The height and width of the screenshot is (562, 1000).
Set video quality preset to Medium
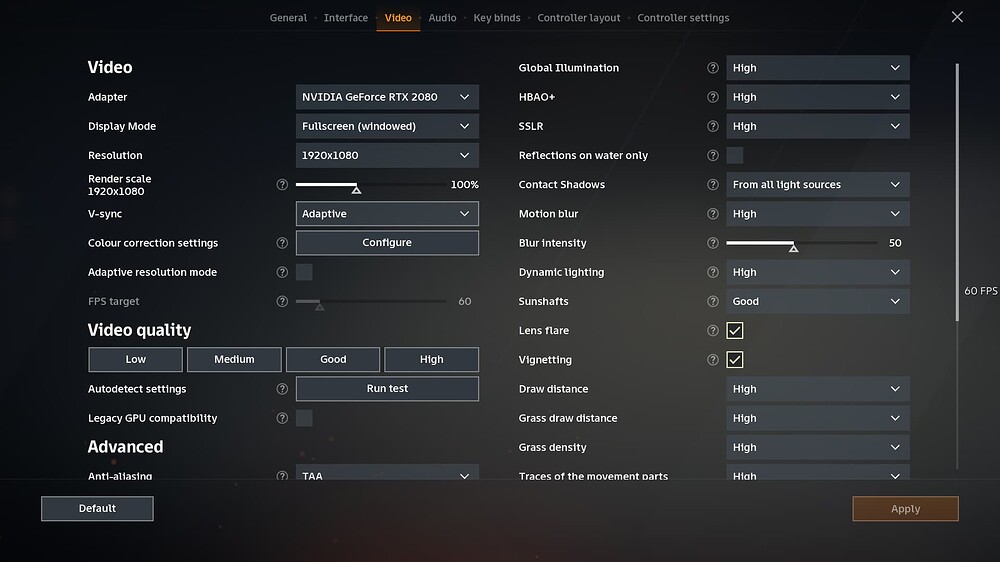click(x=234, y=360)
